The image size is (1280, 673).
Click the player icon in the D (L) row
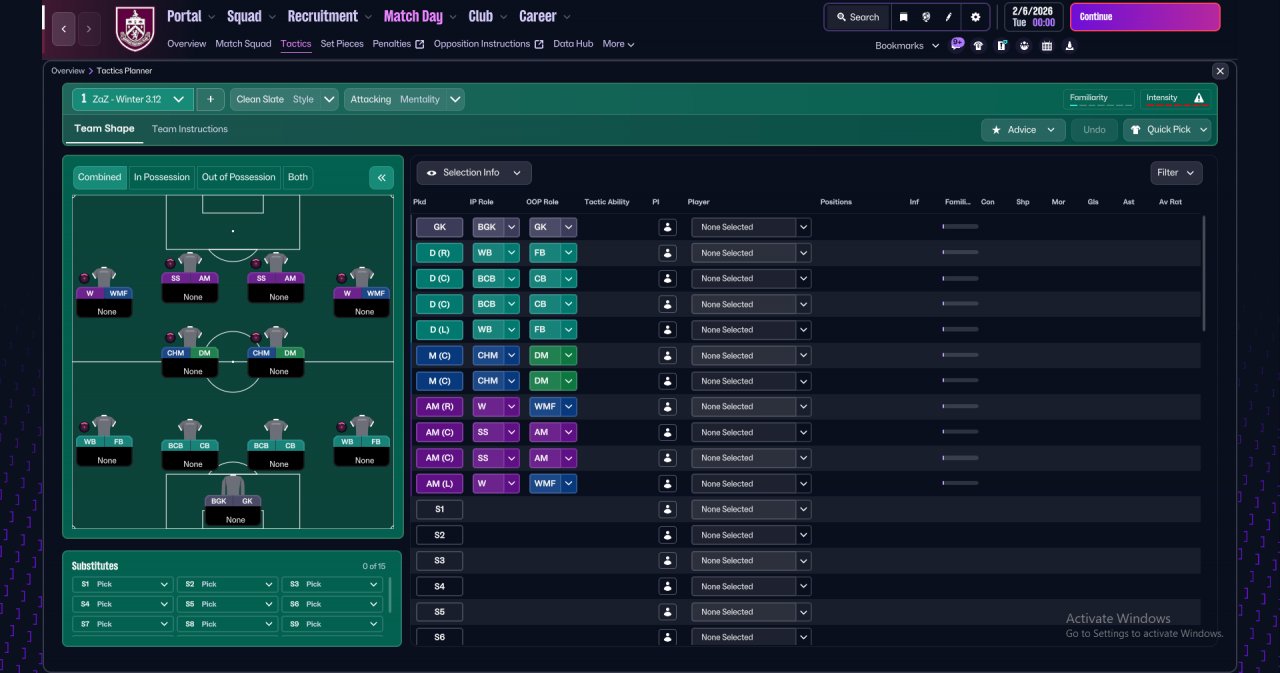point(667,330)
